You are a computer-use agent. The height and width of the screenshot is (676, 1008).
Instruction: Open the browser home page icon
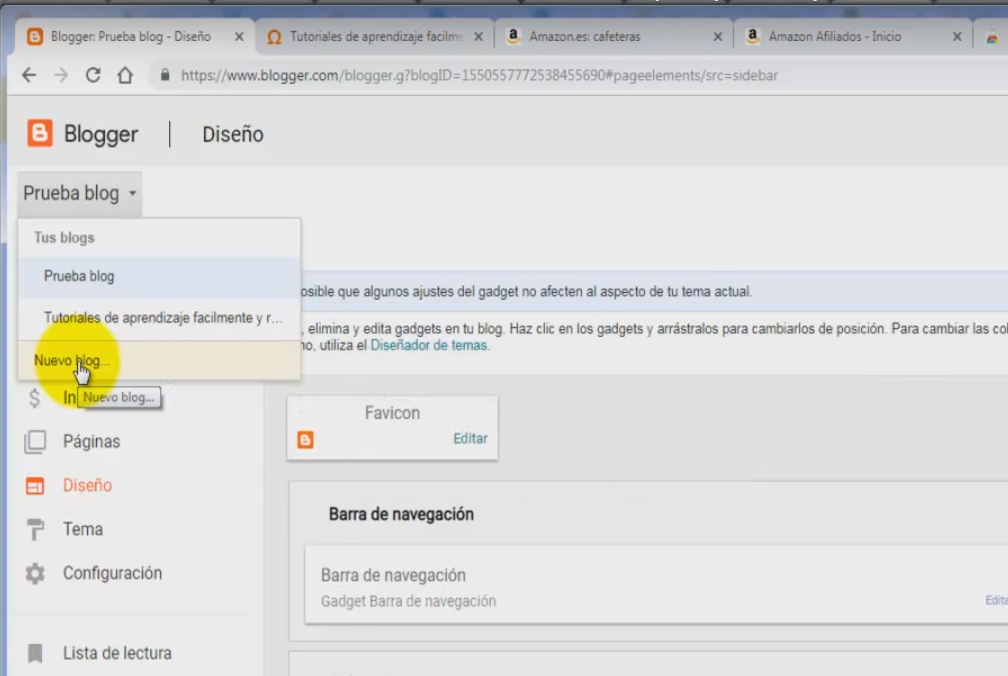pyautogui.click(x=125, y=75)
